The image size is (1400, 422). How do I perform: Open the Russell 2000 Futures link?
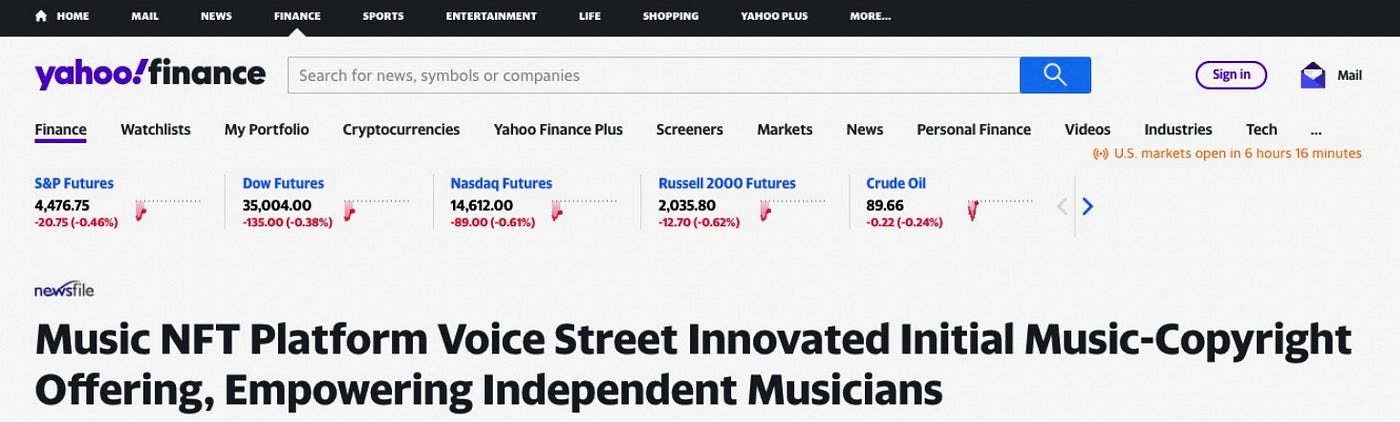[x=727, y=183]
